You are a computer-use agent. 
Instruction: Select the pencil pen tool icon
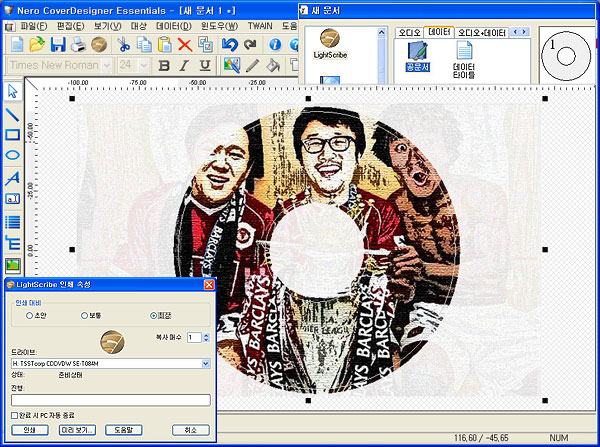(x=252, y=65)
